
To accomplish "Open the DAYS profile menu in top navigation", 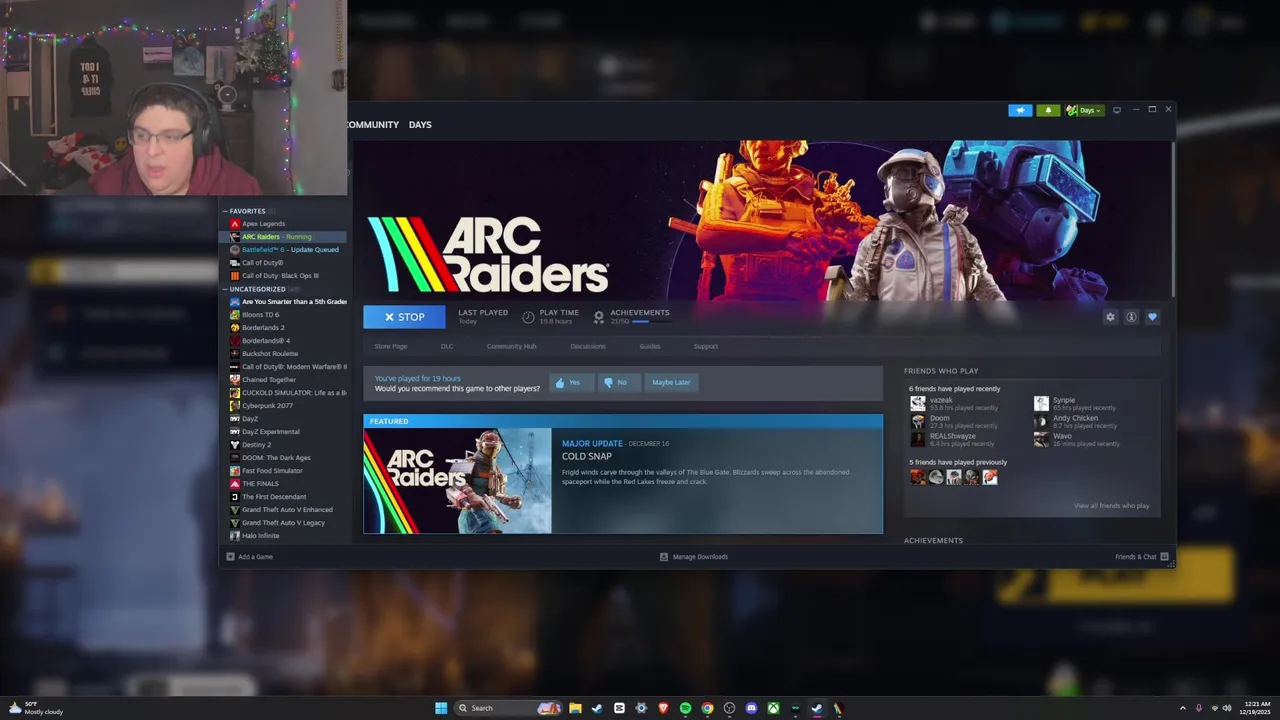I will click(x=420, y=125).
